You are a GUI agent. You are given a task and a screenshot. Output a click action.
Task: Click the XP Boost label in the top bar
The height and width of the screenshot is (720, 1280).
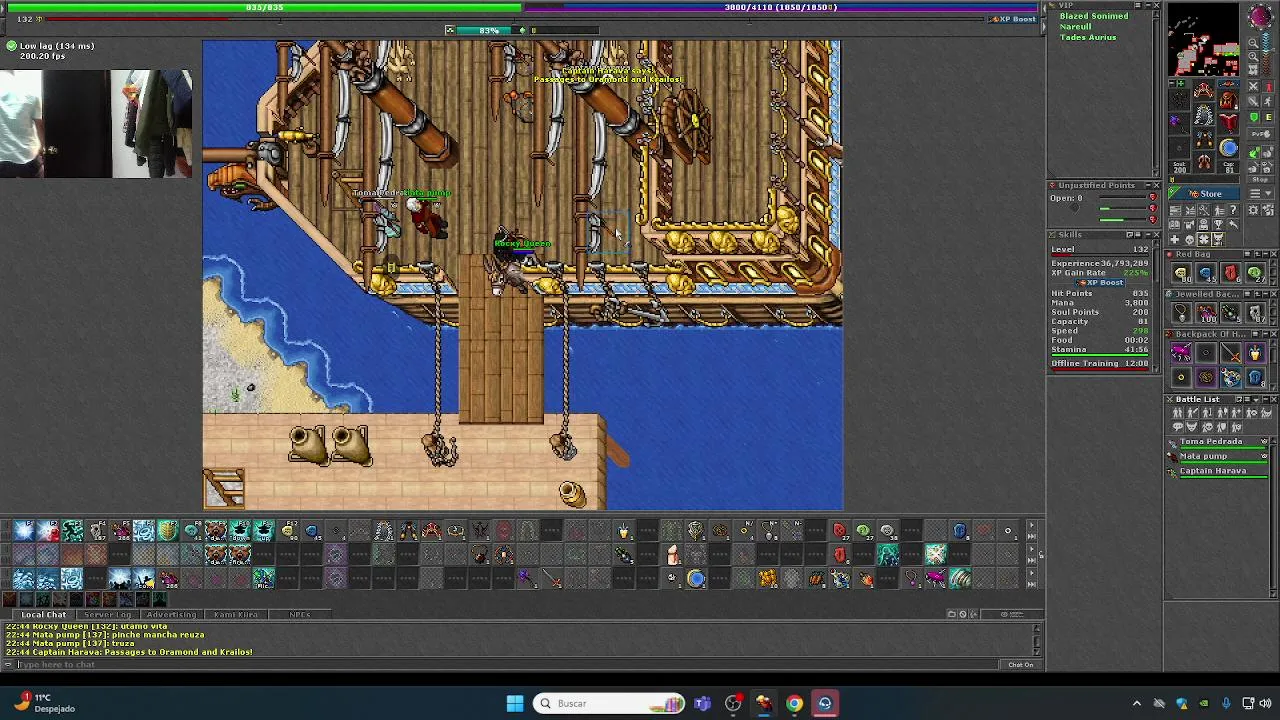(x=1012, y=19)
